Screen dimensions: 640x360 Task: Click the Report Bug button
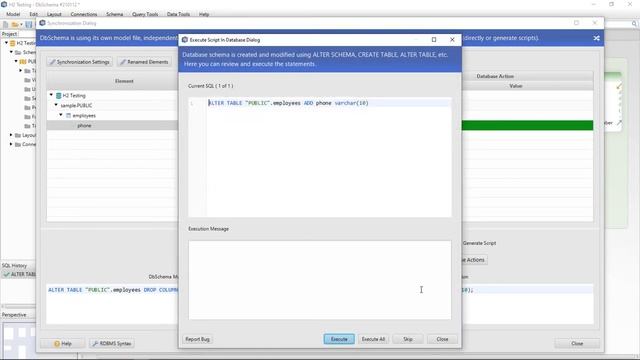click(197, 339)
